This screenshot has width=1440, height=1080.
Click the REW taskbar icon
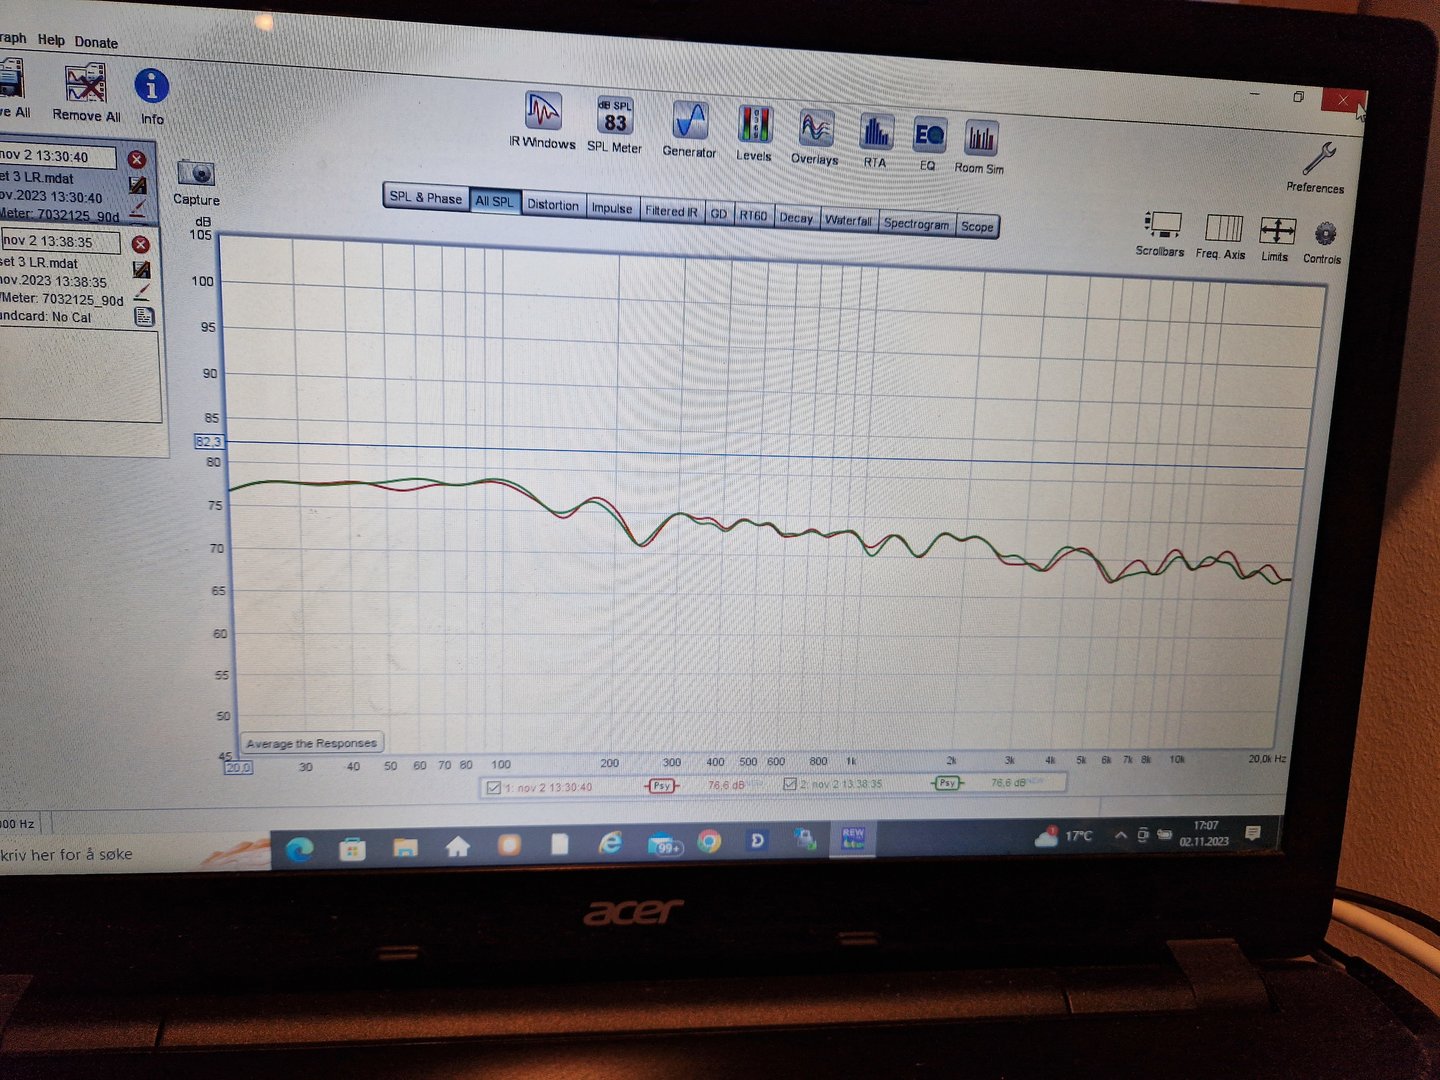click(x=853, y=838)
